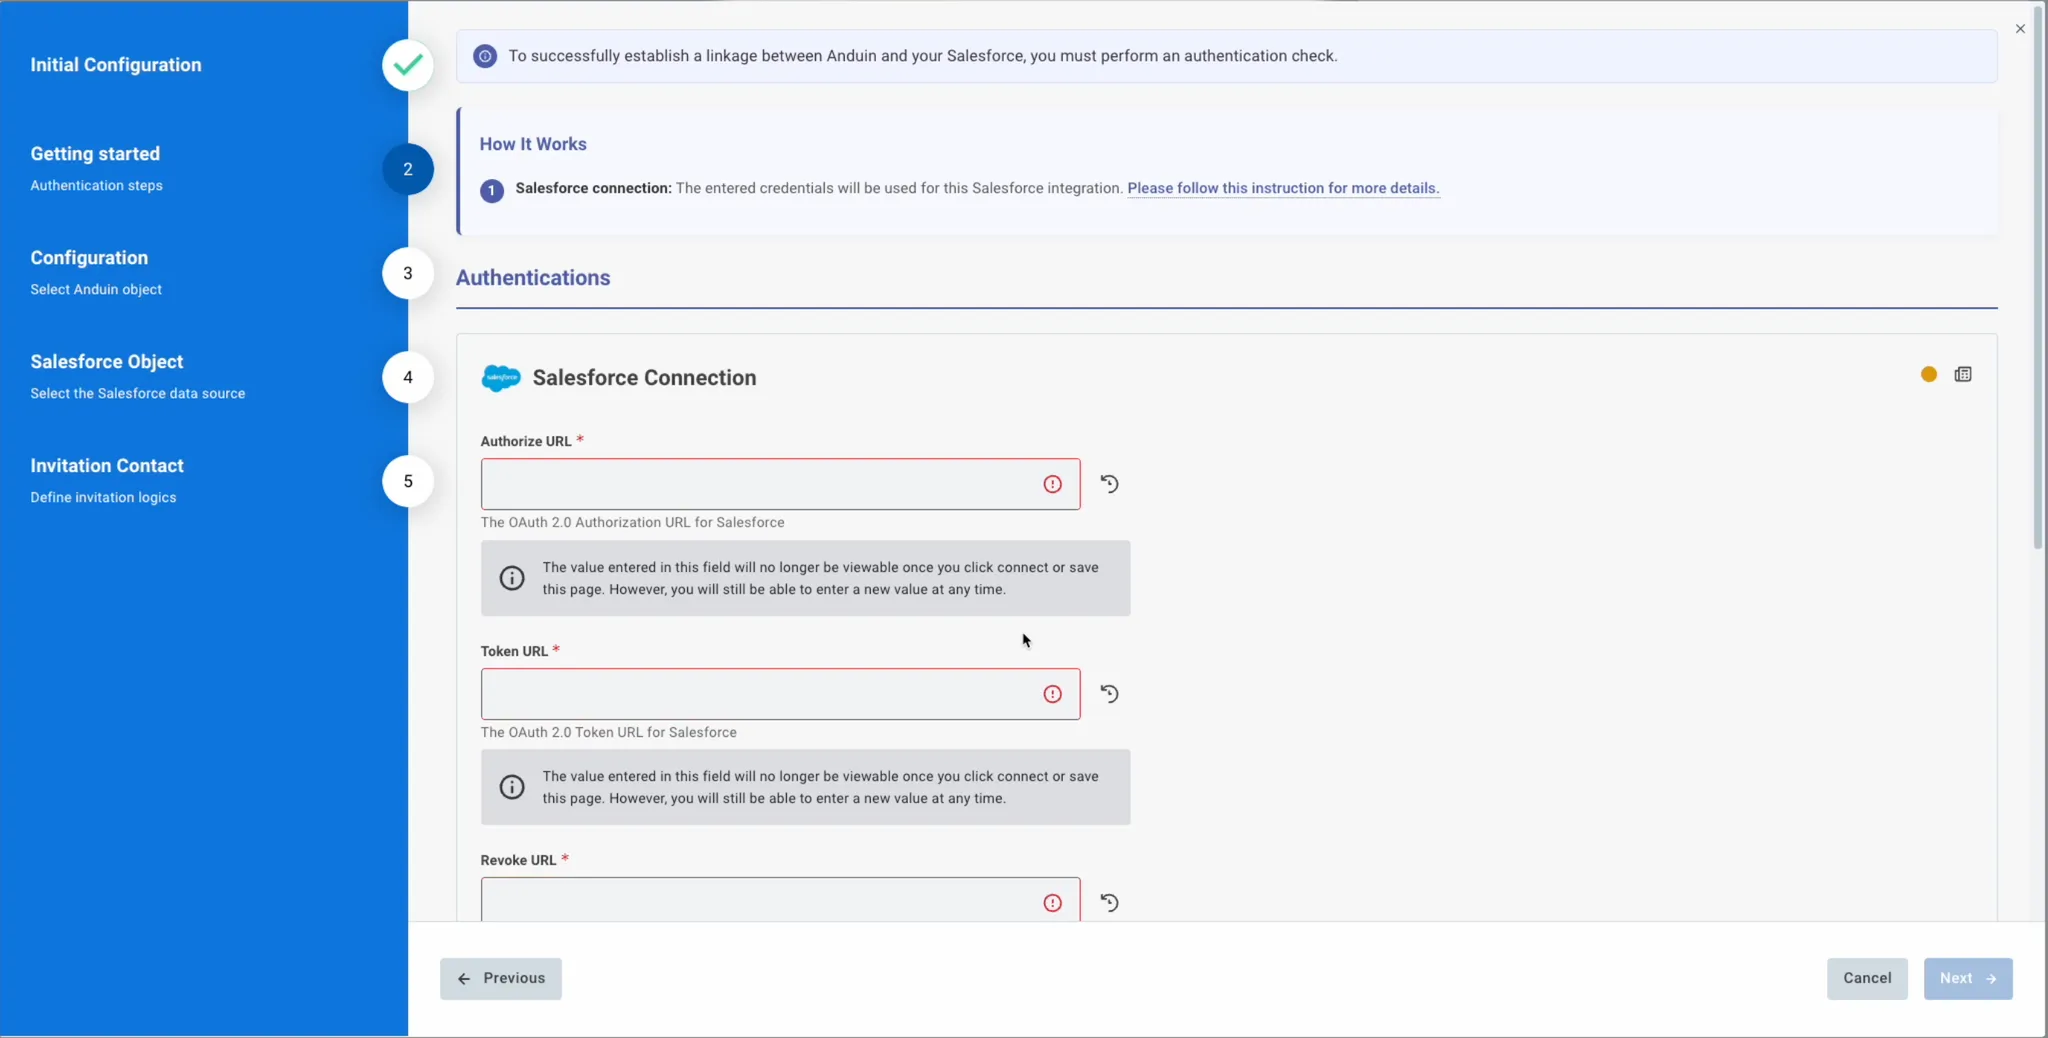Click the 'Salesforce Connection' title
The width and height of the screenshot is (2048, 1038).
644,378
